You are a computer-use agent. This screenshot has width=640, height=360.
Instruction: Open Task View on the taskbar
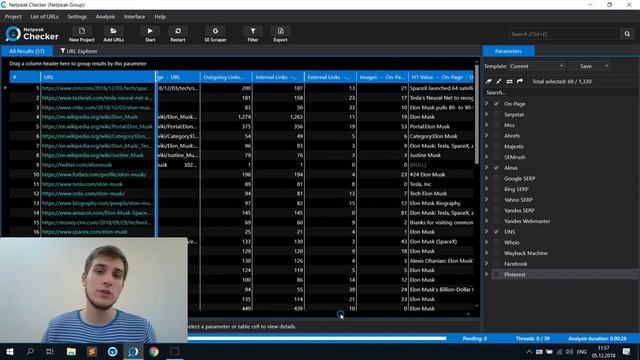point(50,351)
